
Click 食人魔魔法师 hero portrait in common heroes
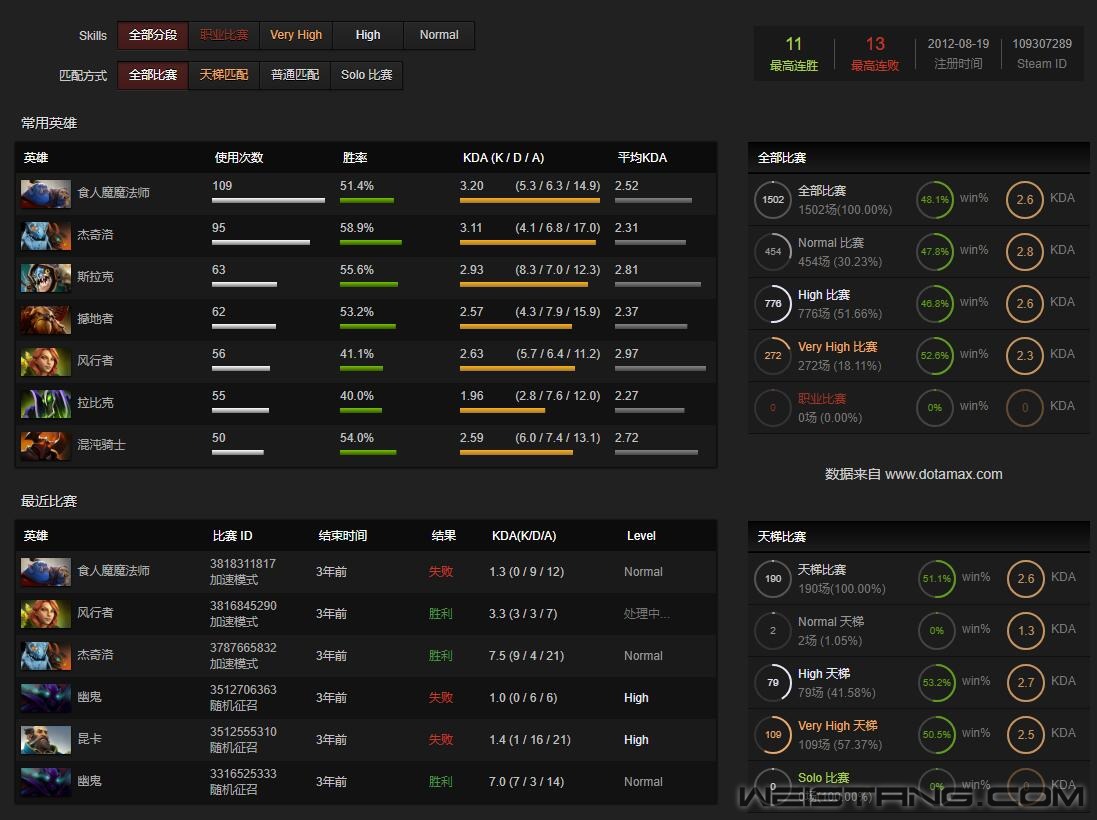click(x=45, y=194)
